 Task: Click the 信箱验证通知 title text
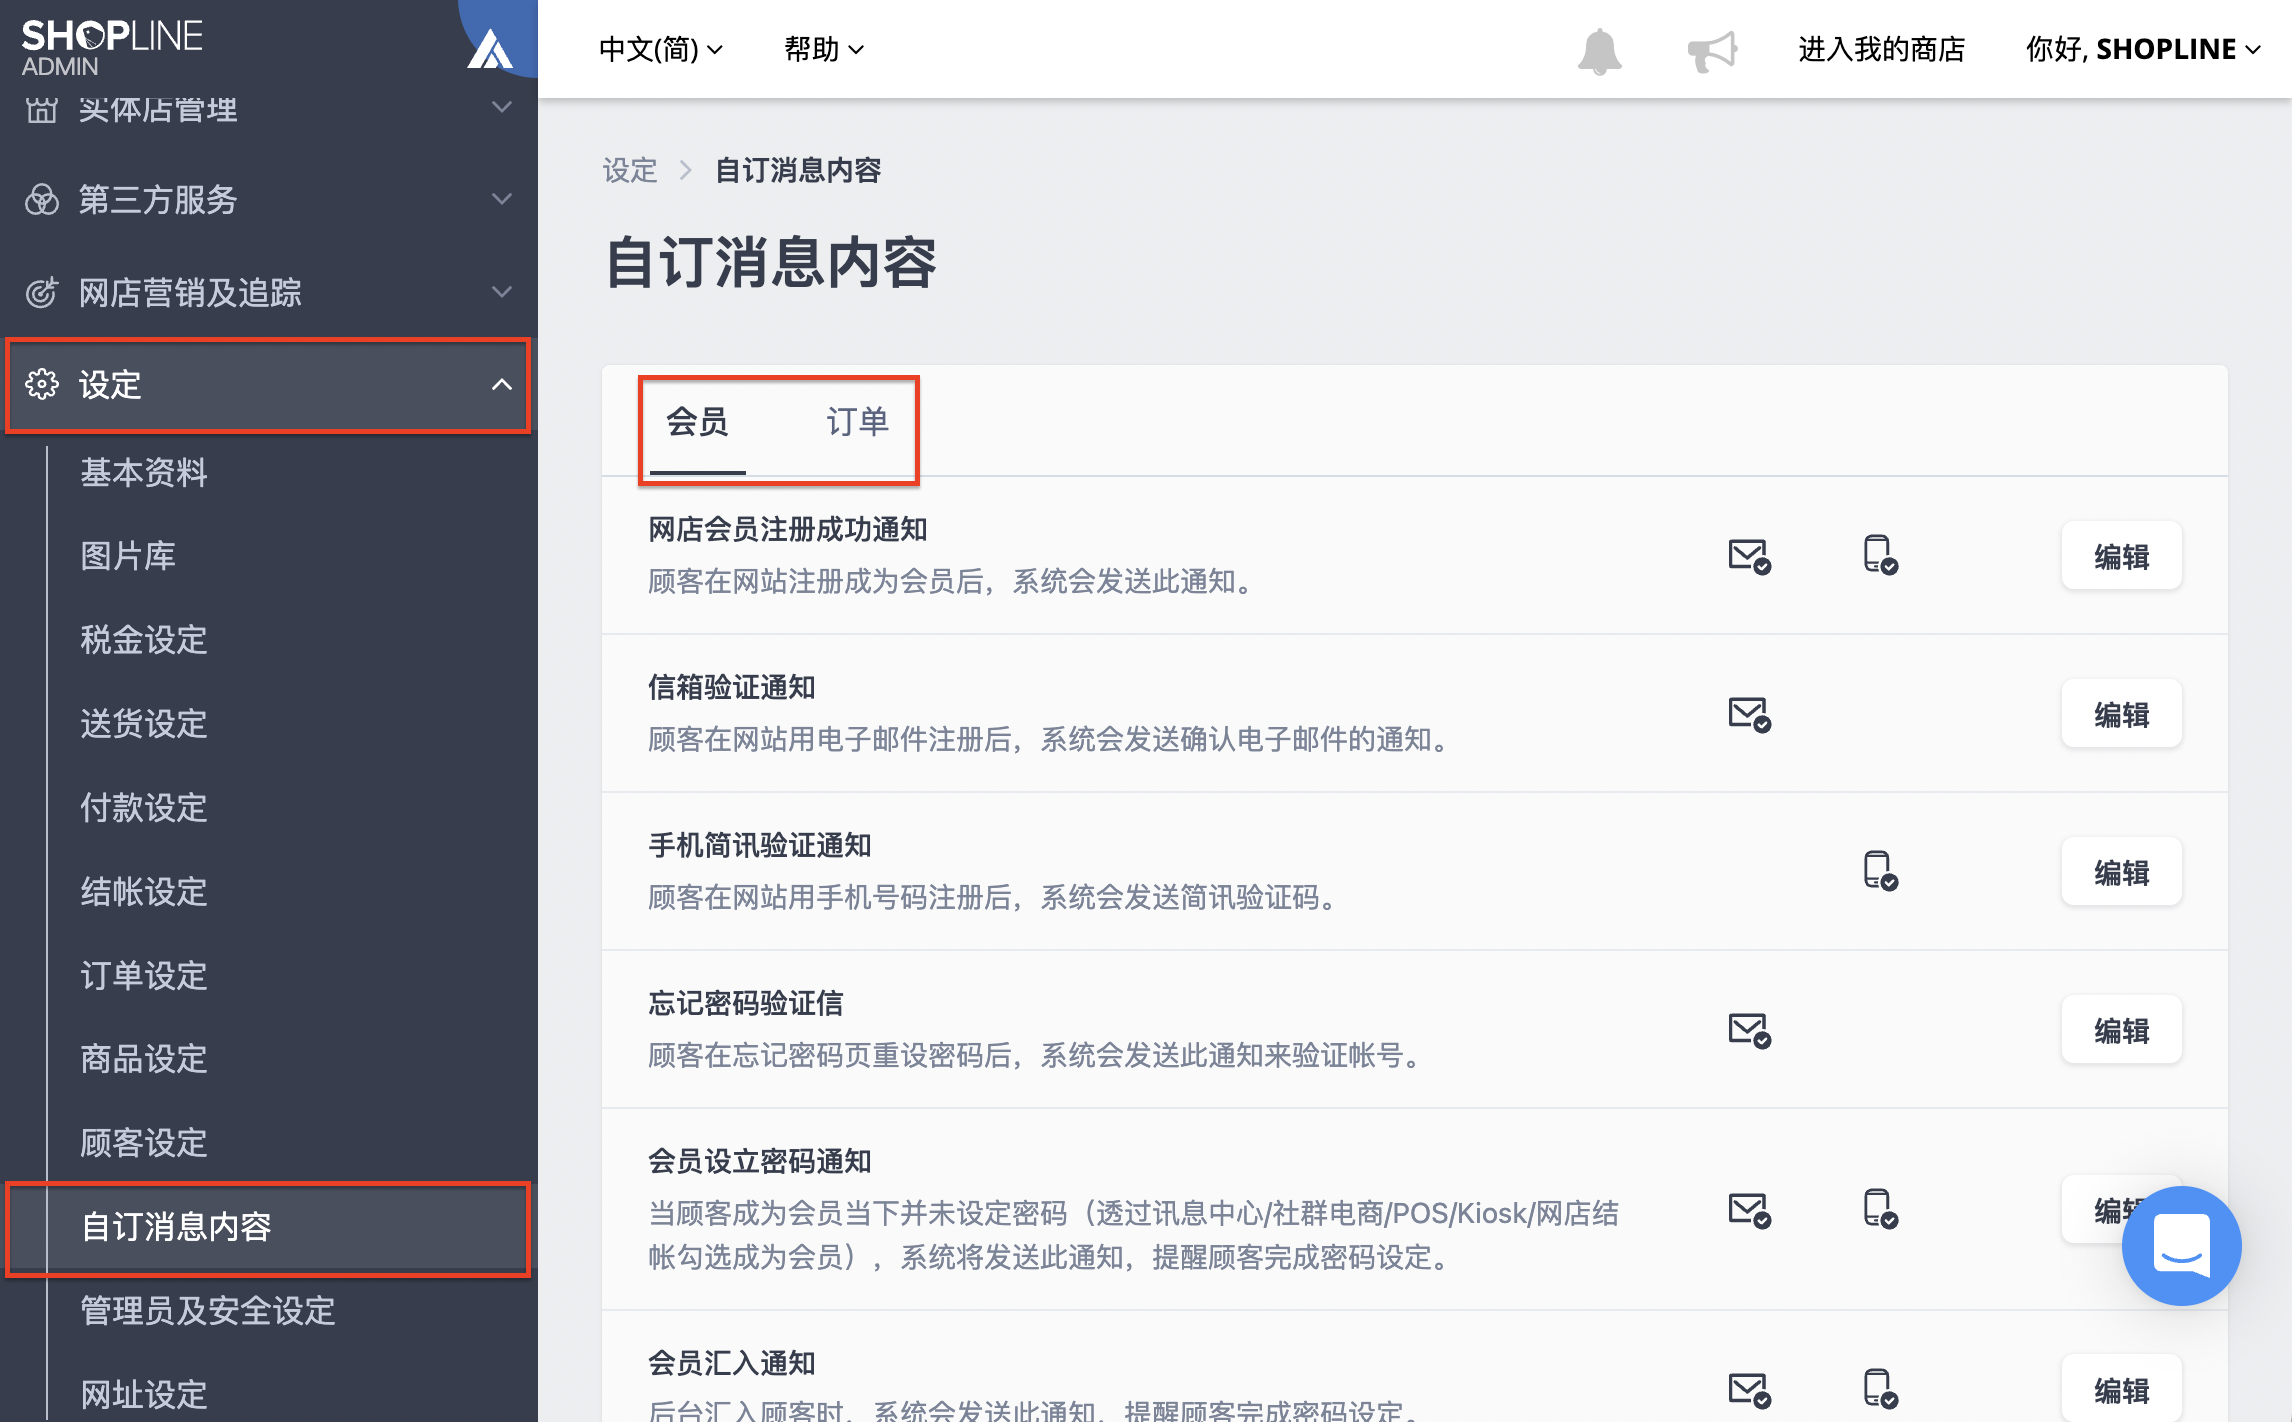pos(732,687)
